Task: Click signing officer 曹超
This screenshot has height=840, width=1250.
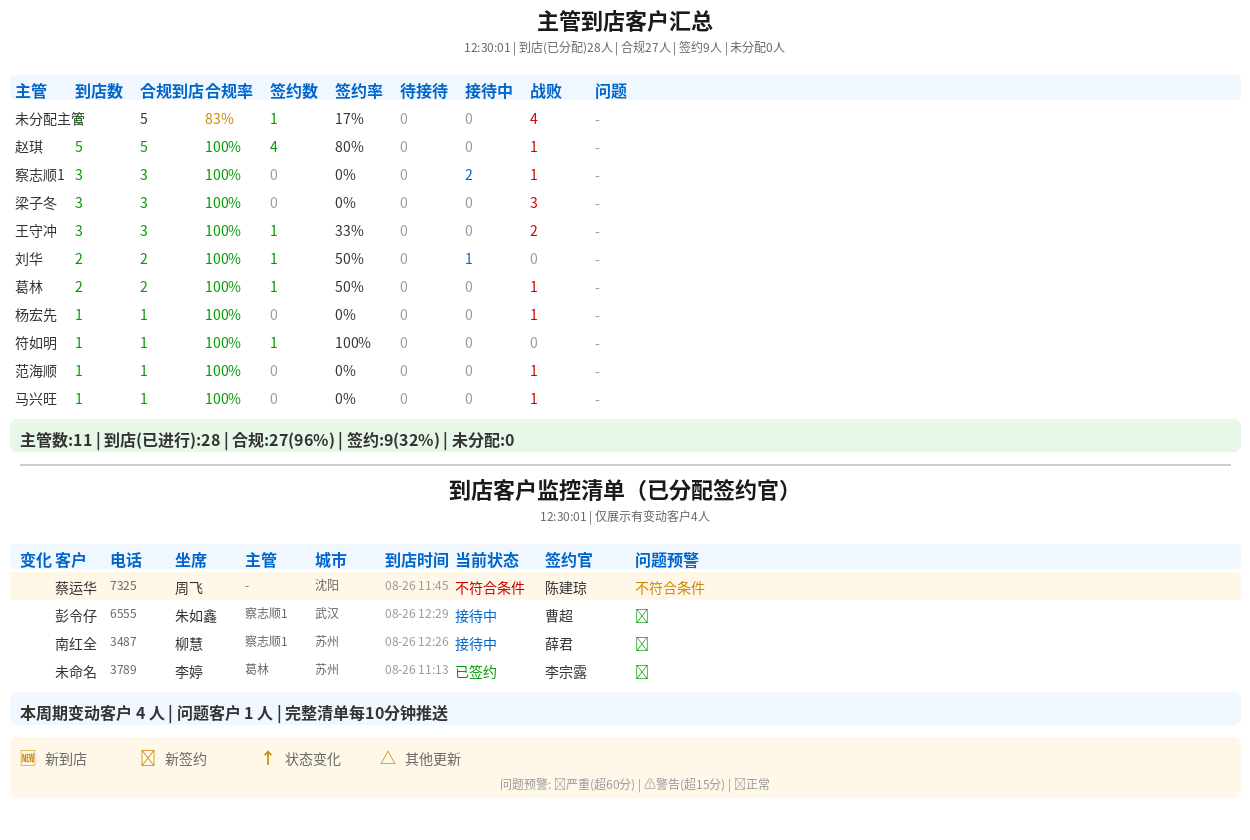Action: pos(559,616)
